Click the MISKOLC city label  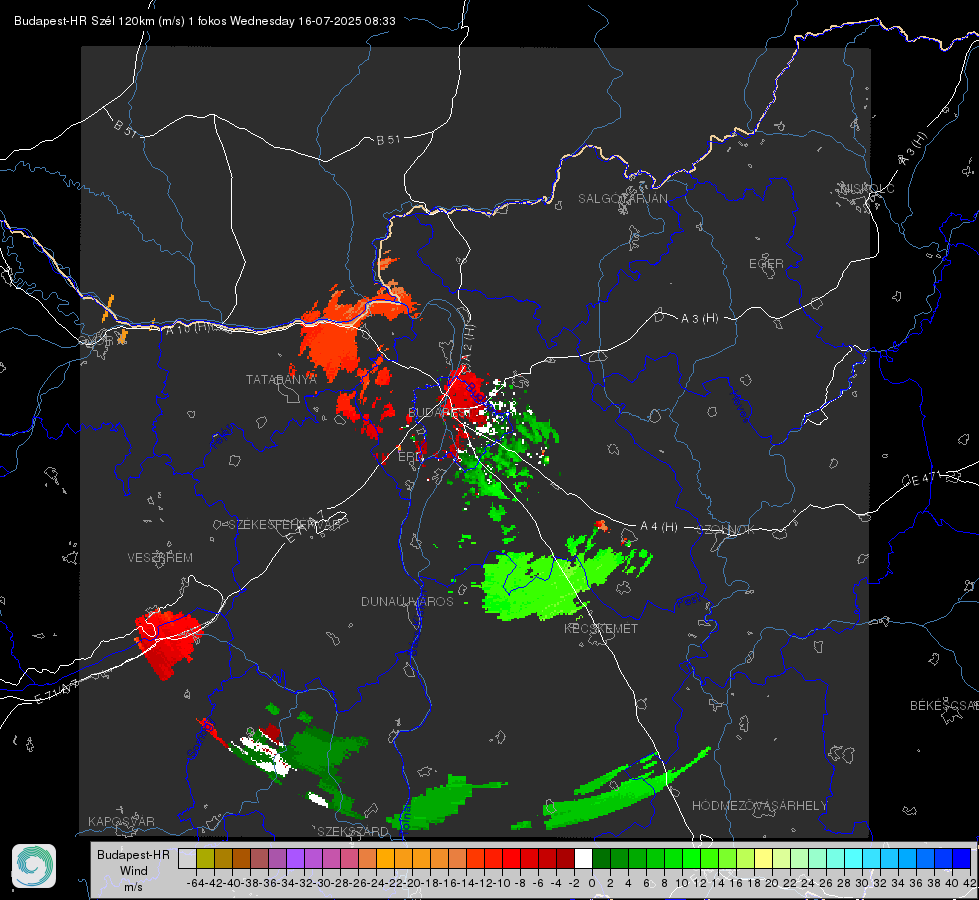867,188
